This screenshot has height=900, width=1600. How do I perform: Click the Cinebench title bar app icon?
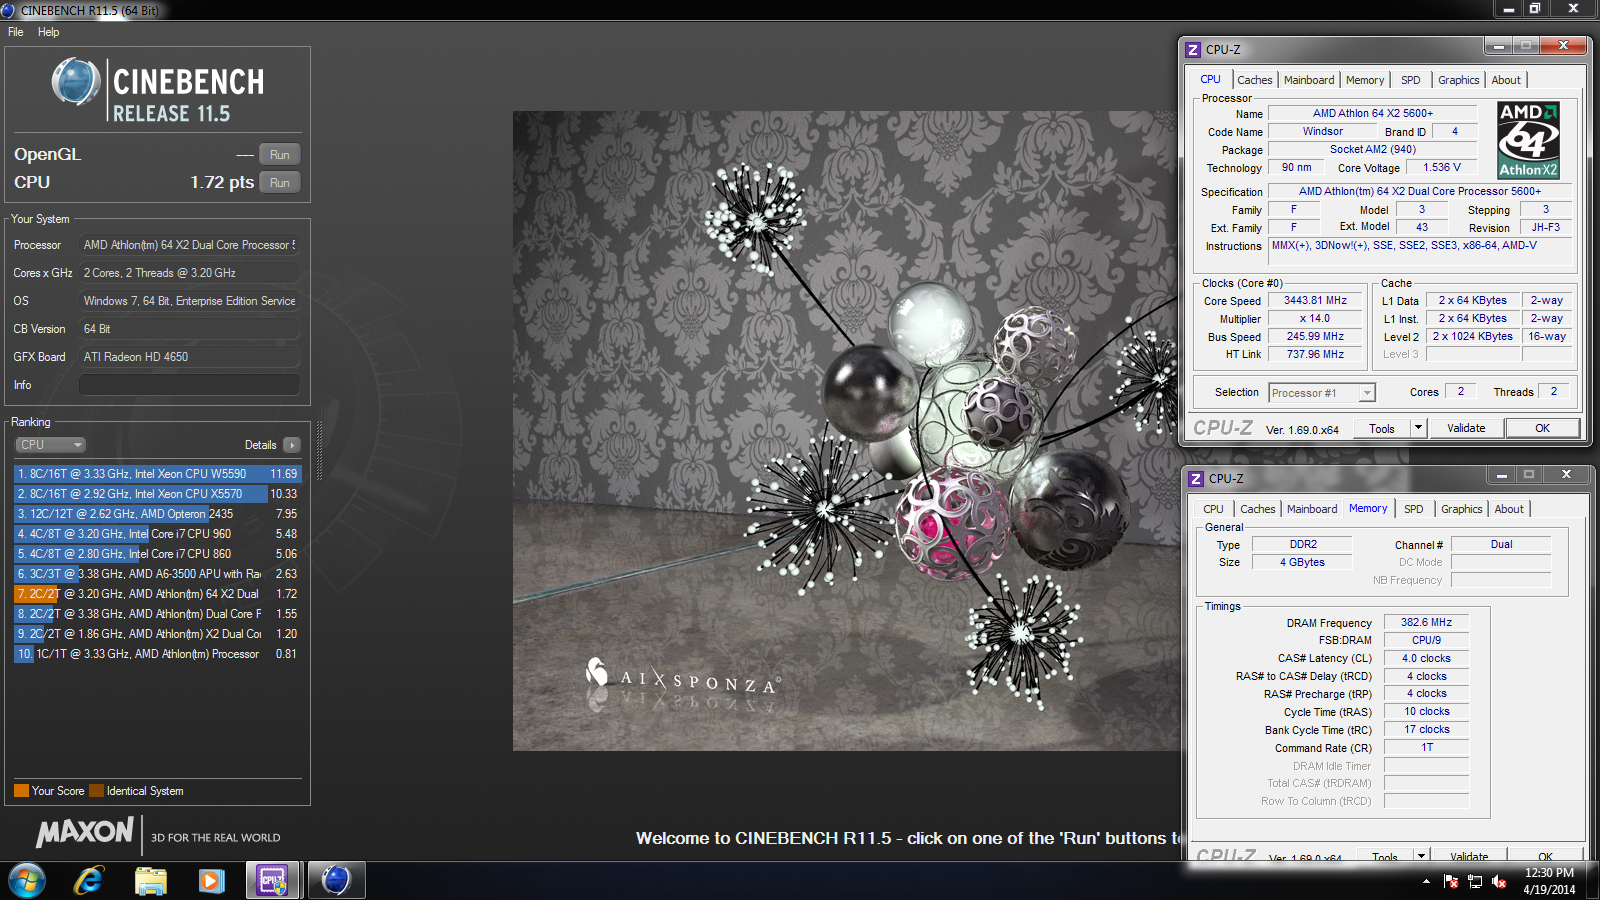[x=8, y=10]
